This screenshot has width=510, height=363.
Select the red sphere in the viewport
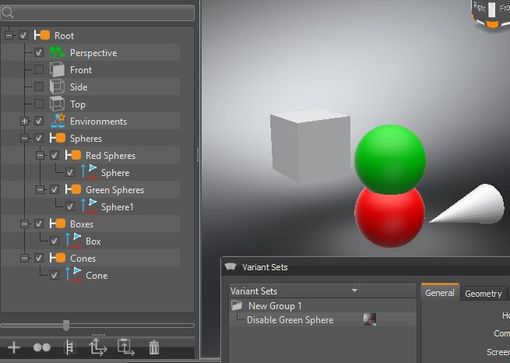point(389,220)
